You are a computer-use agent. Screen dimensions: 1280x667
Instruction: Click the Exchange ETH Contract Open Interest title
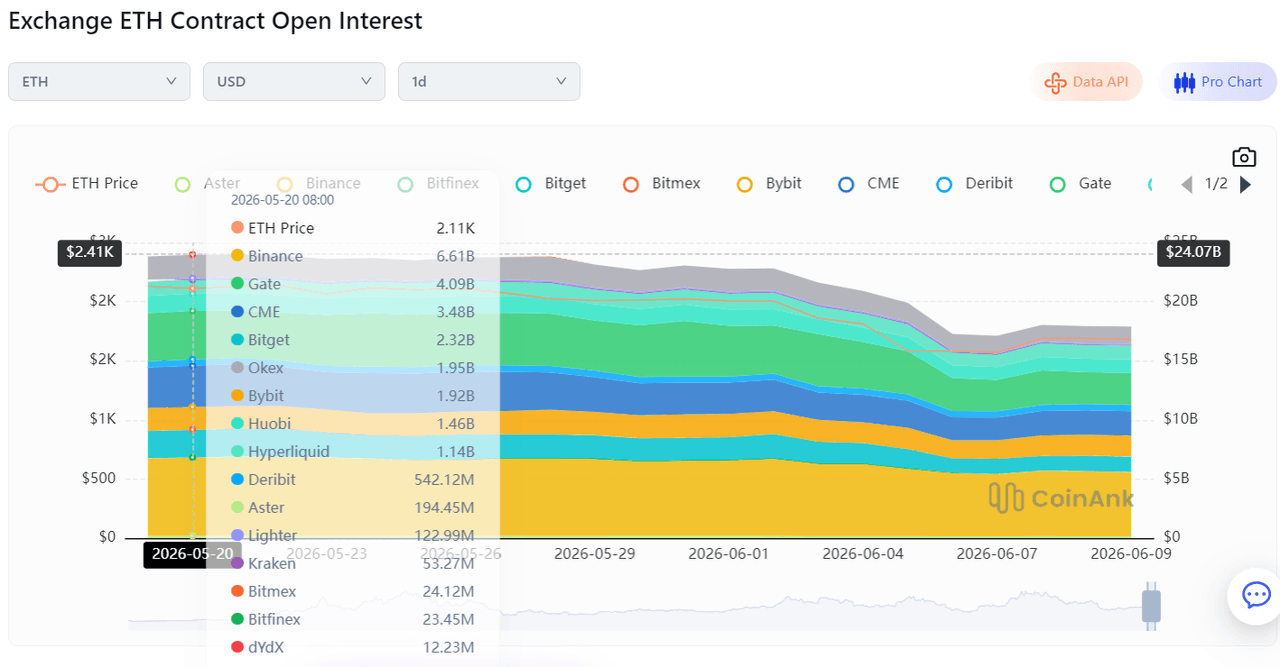[216, 20]
